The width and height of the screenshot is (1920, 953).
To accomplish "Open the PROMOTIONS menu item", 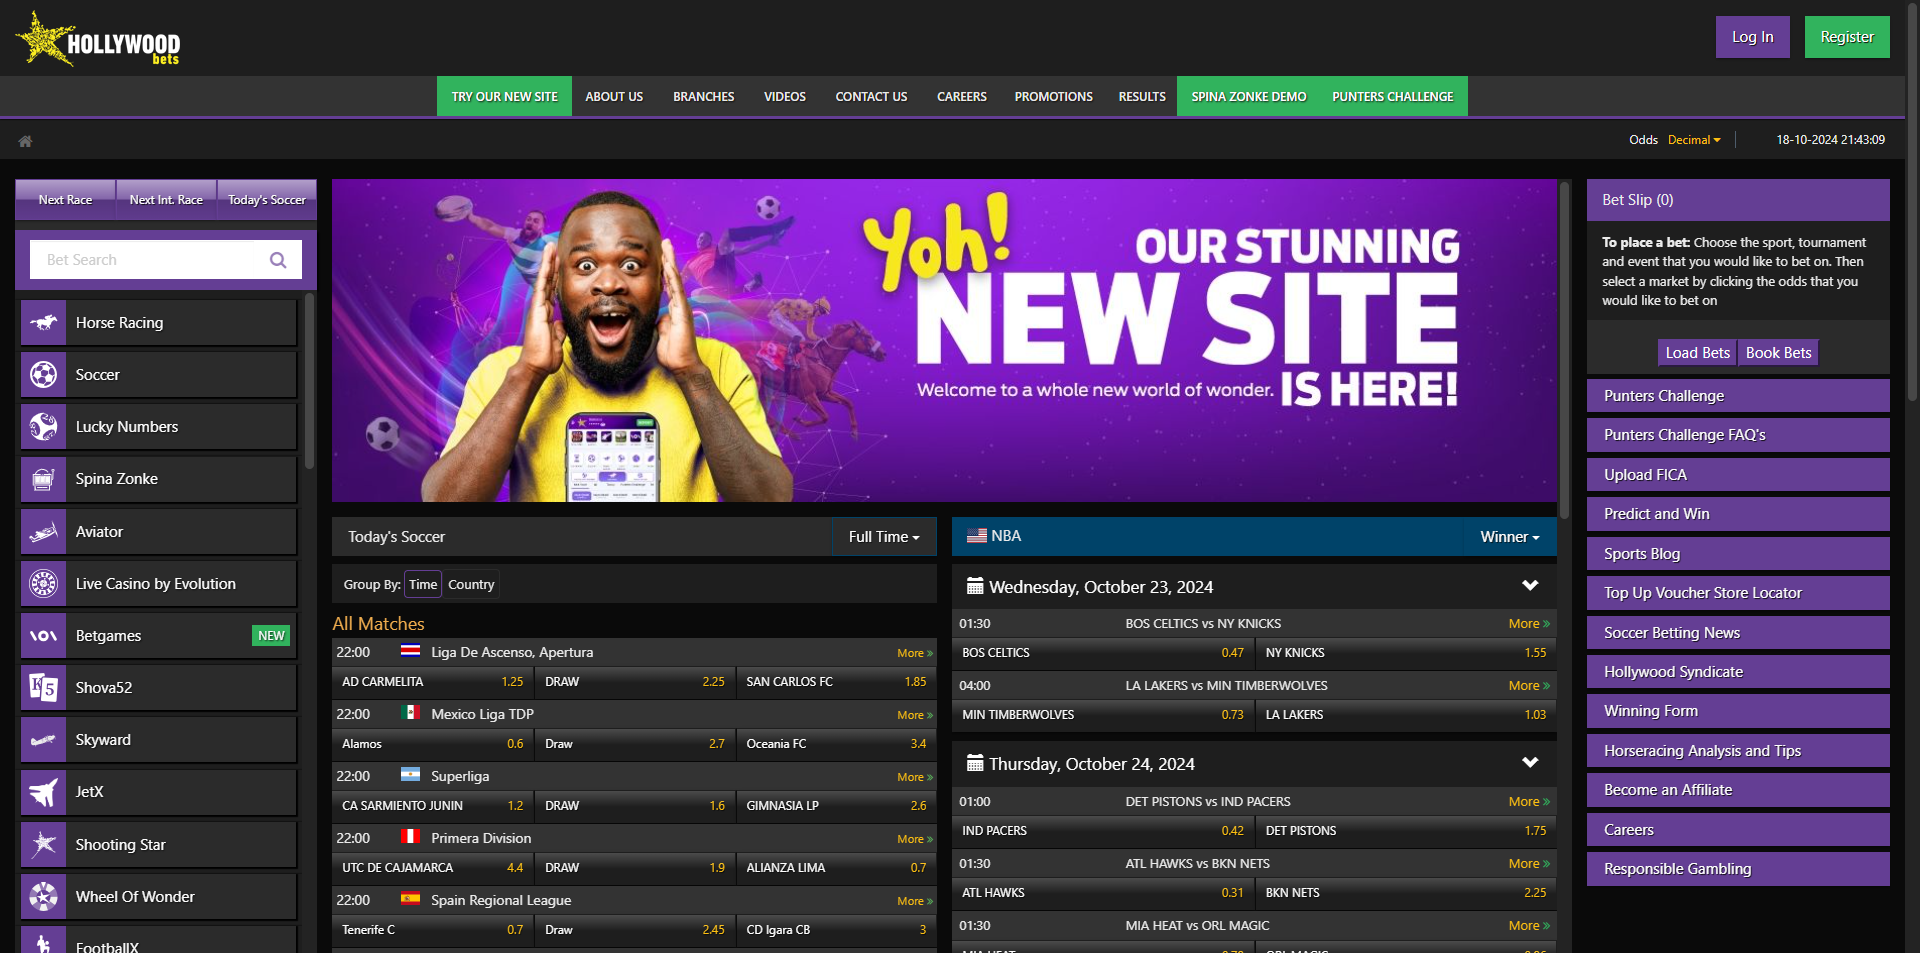I will tap(1053, 97).
